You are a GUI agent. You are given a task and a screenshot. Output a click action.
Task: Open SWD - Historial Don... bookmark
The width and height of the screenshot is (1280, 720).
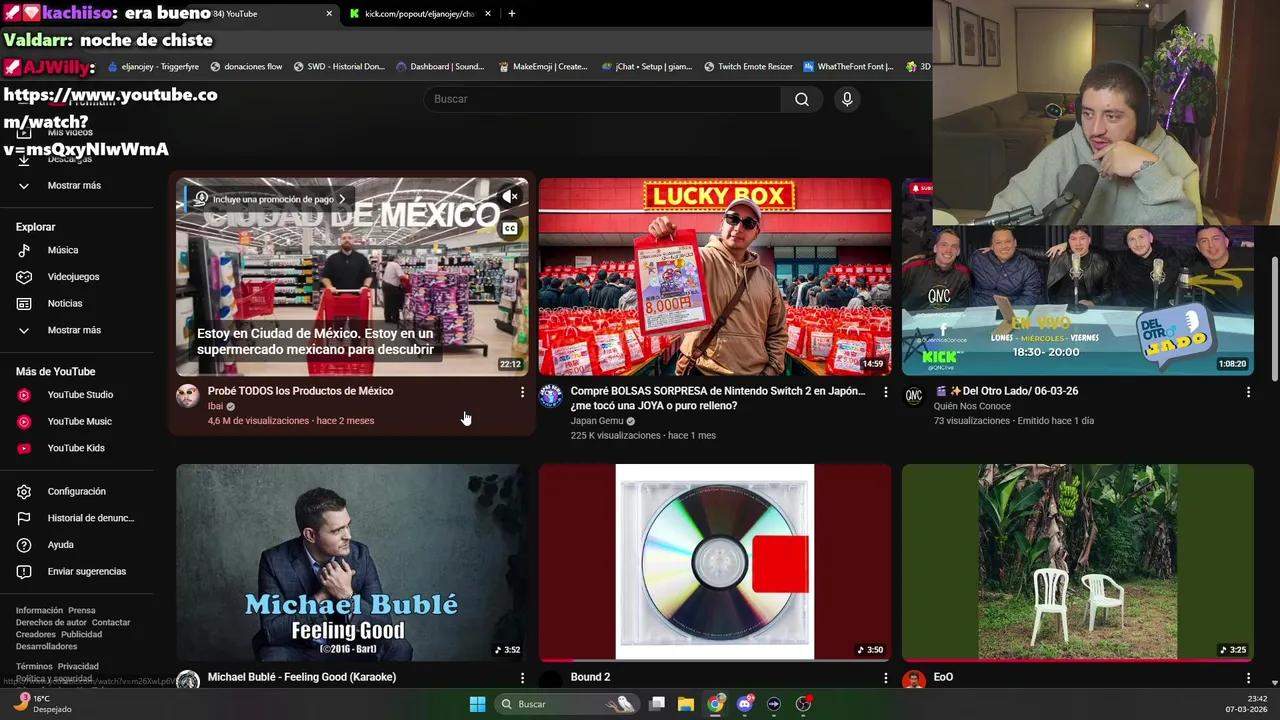[338, 67]
